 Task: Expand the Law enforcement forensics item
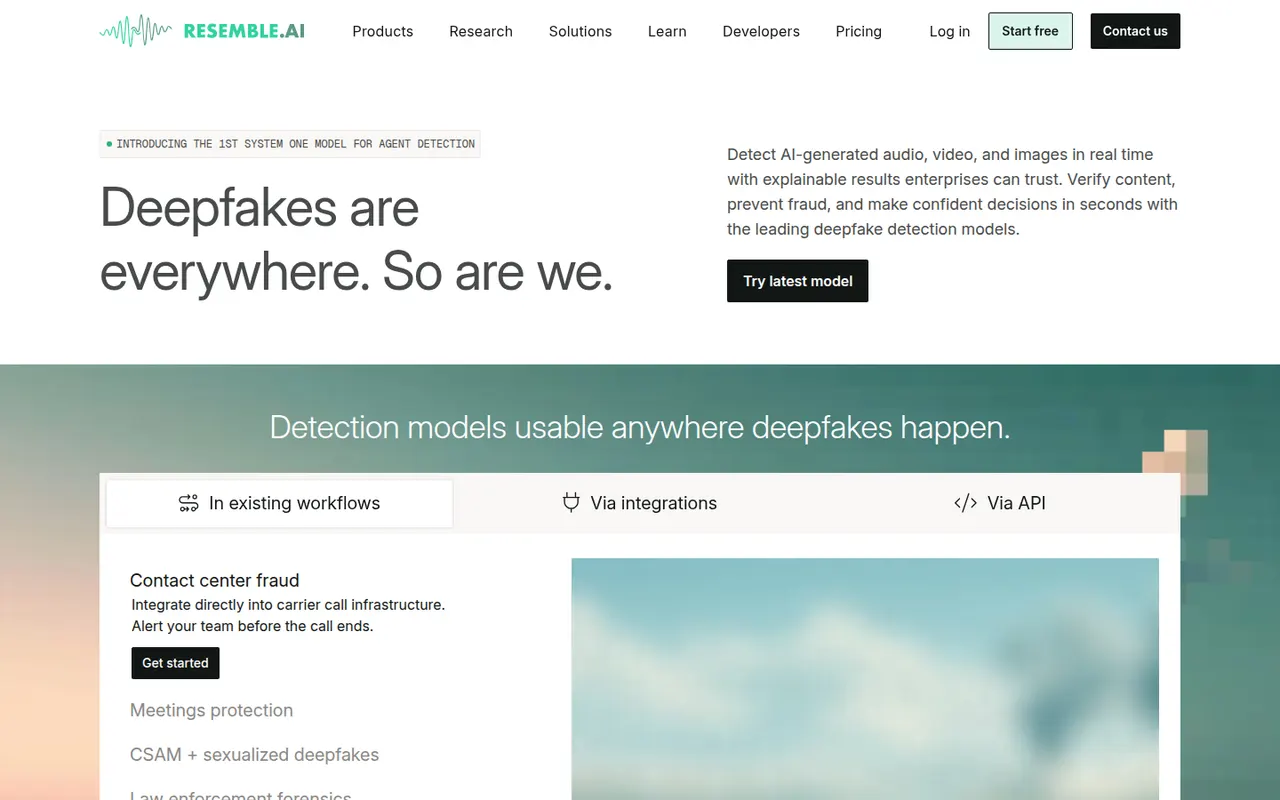click(x=241, y=795)
